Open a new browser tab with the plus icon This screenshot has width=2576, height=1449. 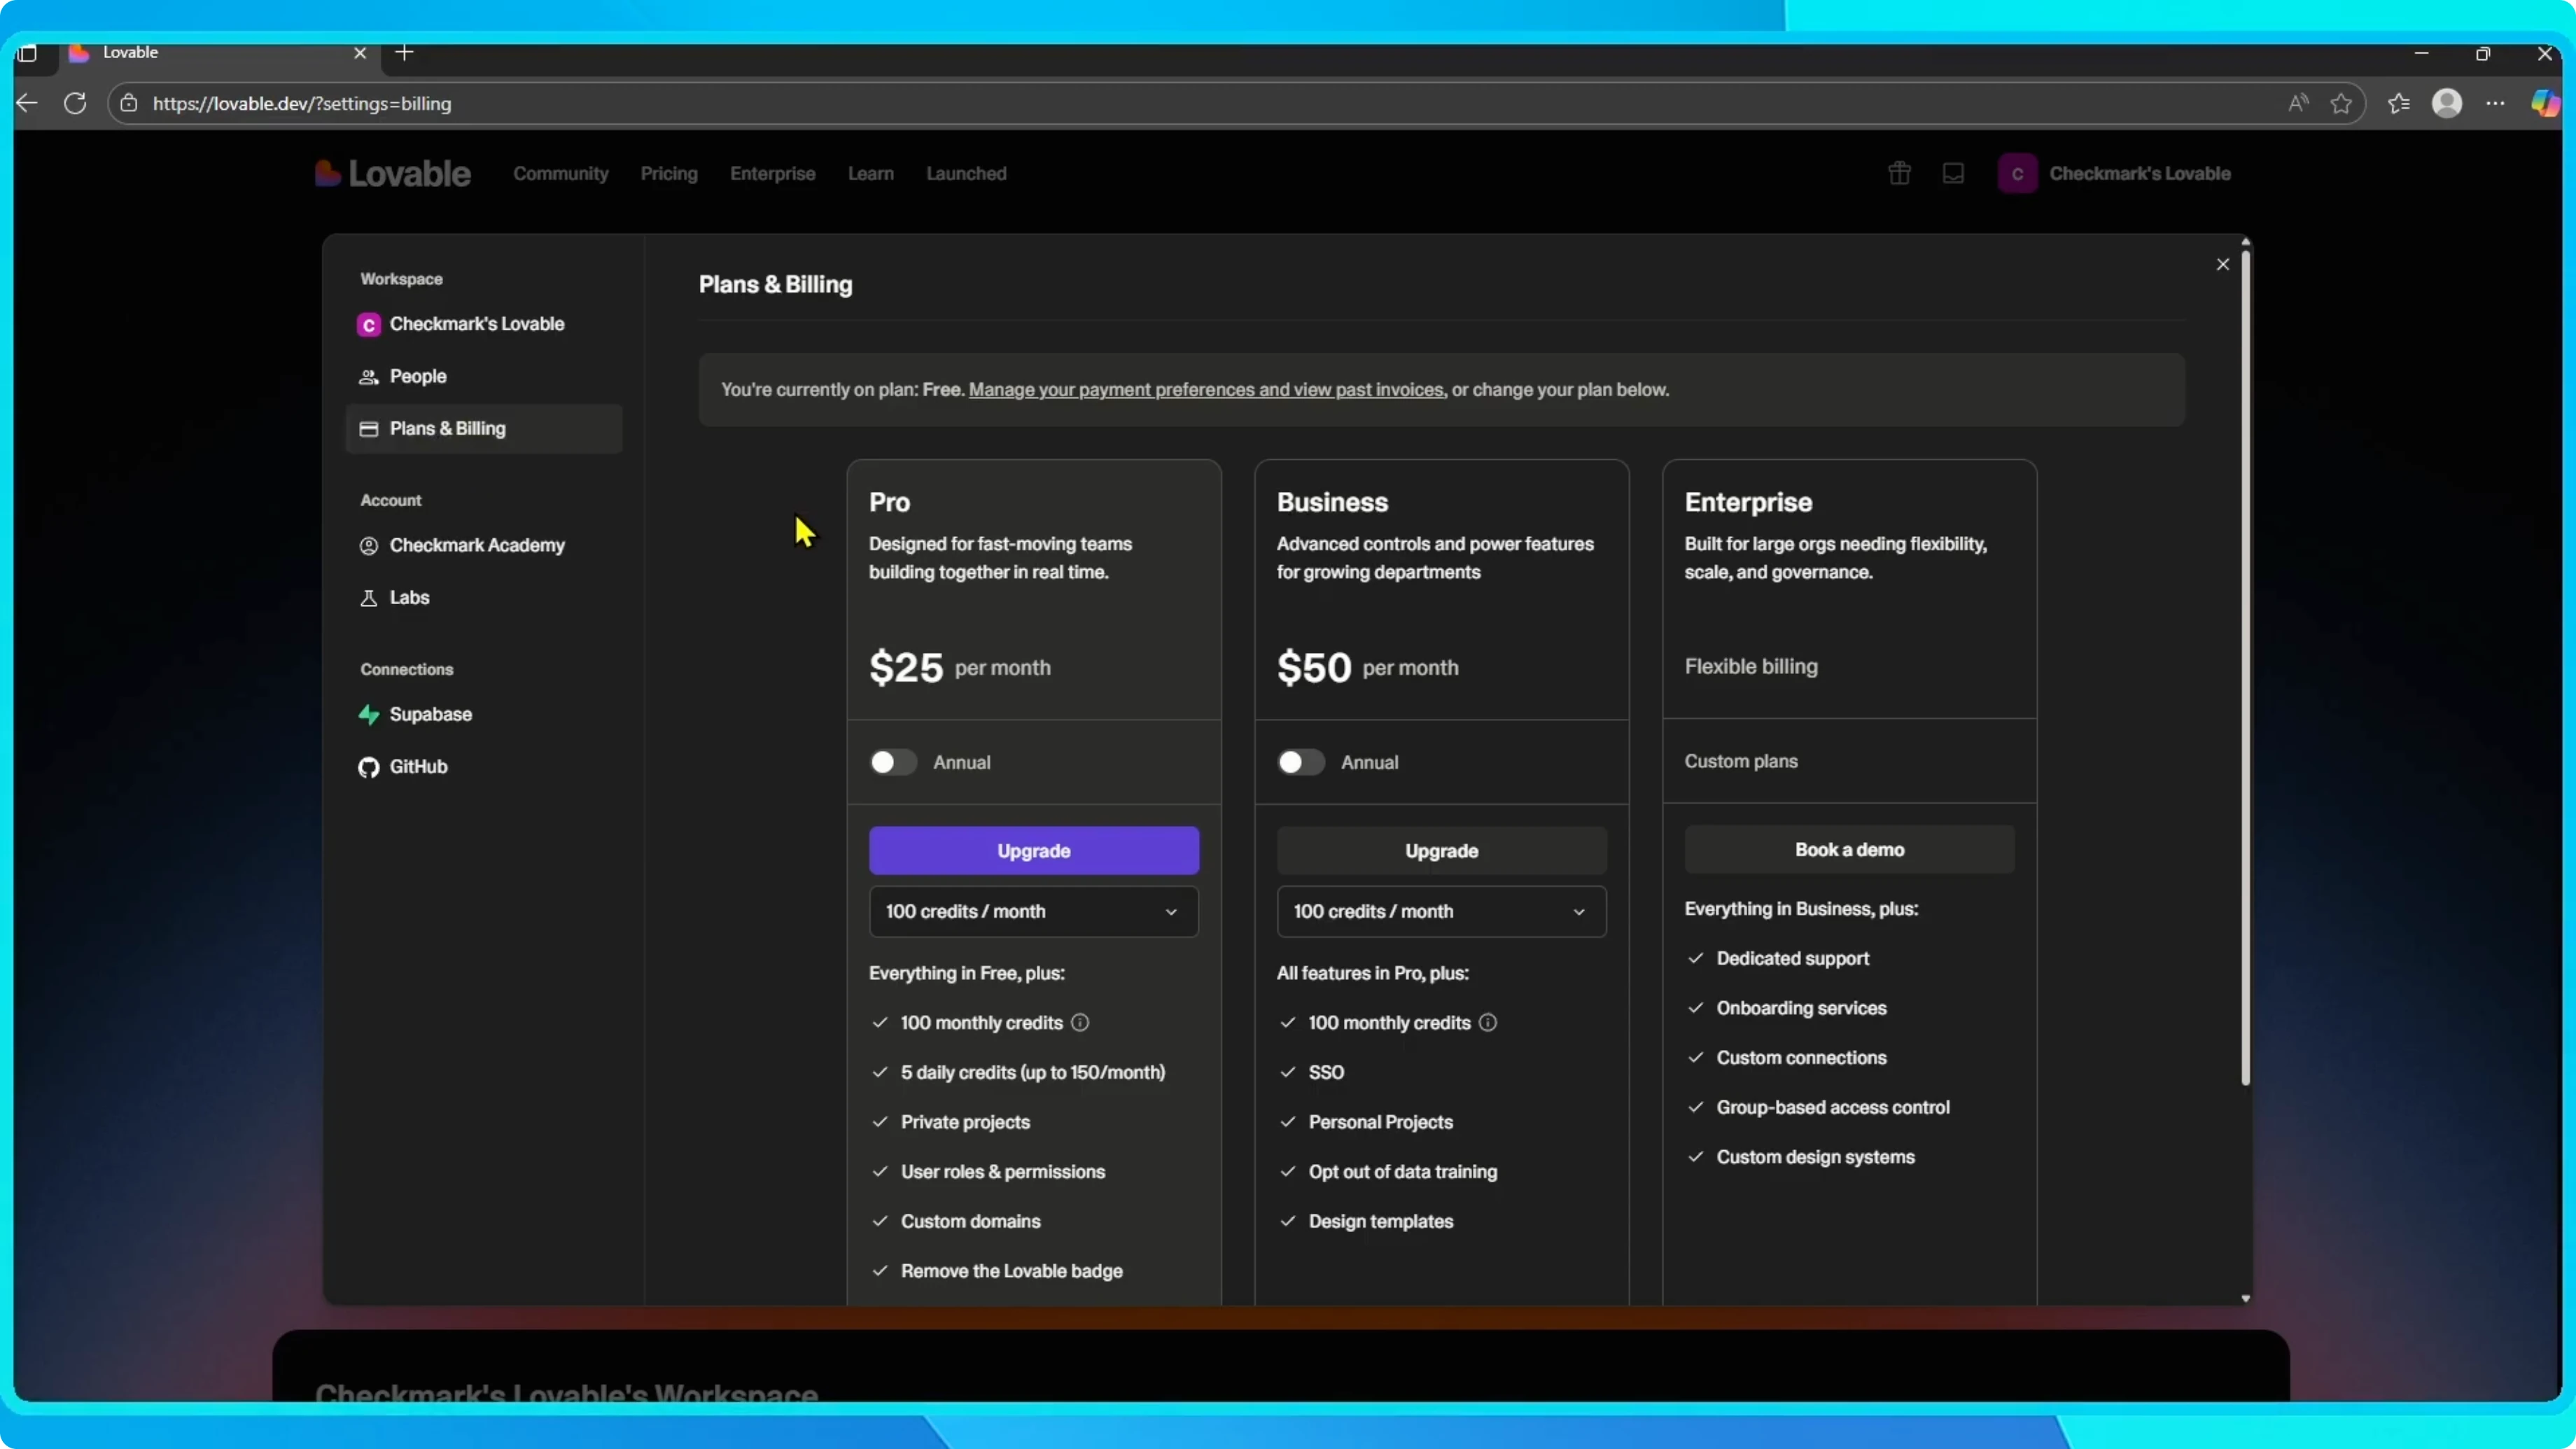[404, 52]
